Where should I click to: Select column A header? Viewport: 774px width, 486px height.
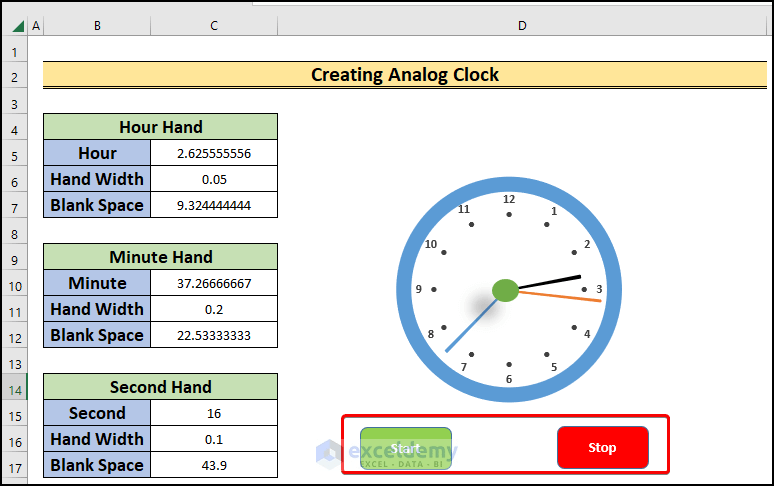coord(36,26)
